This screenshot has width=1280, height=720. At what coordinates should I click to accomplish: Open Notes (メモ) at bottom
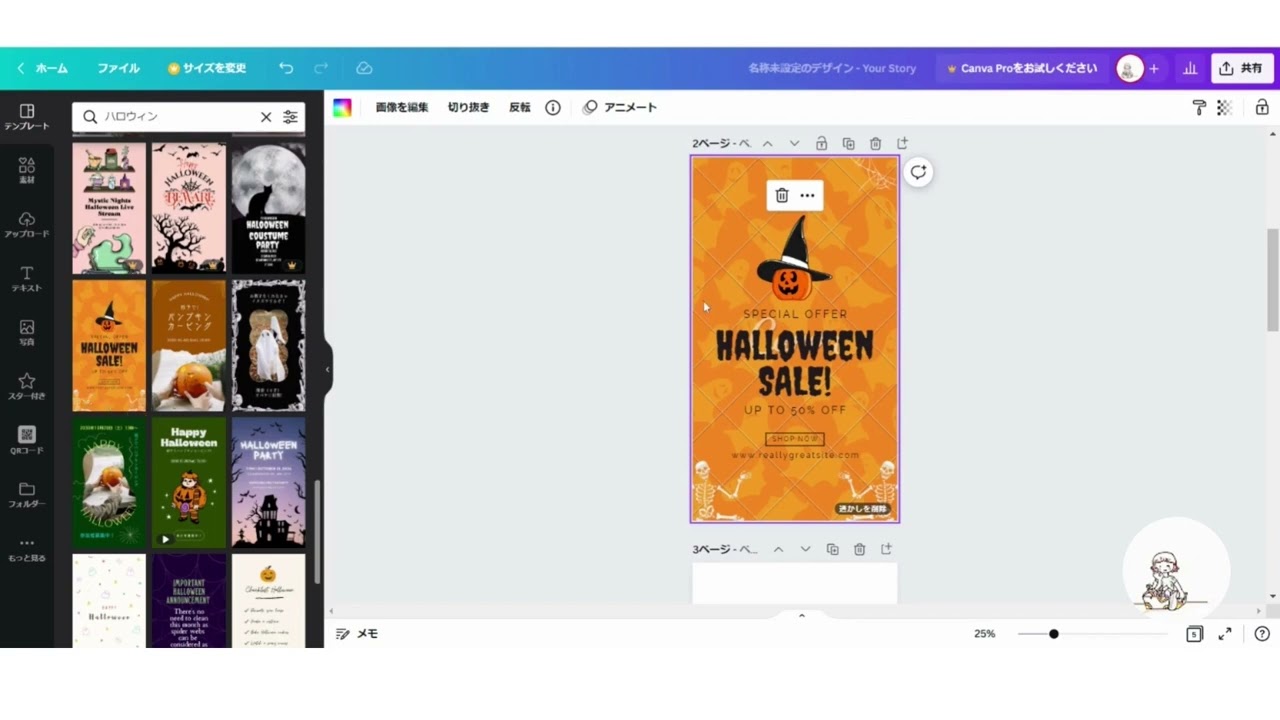pos(357,634)
